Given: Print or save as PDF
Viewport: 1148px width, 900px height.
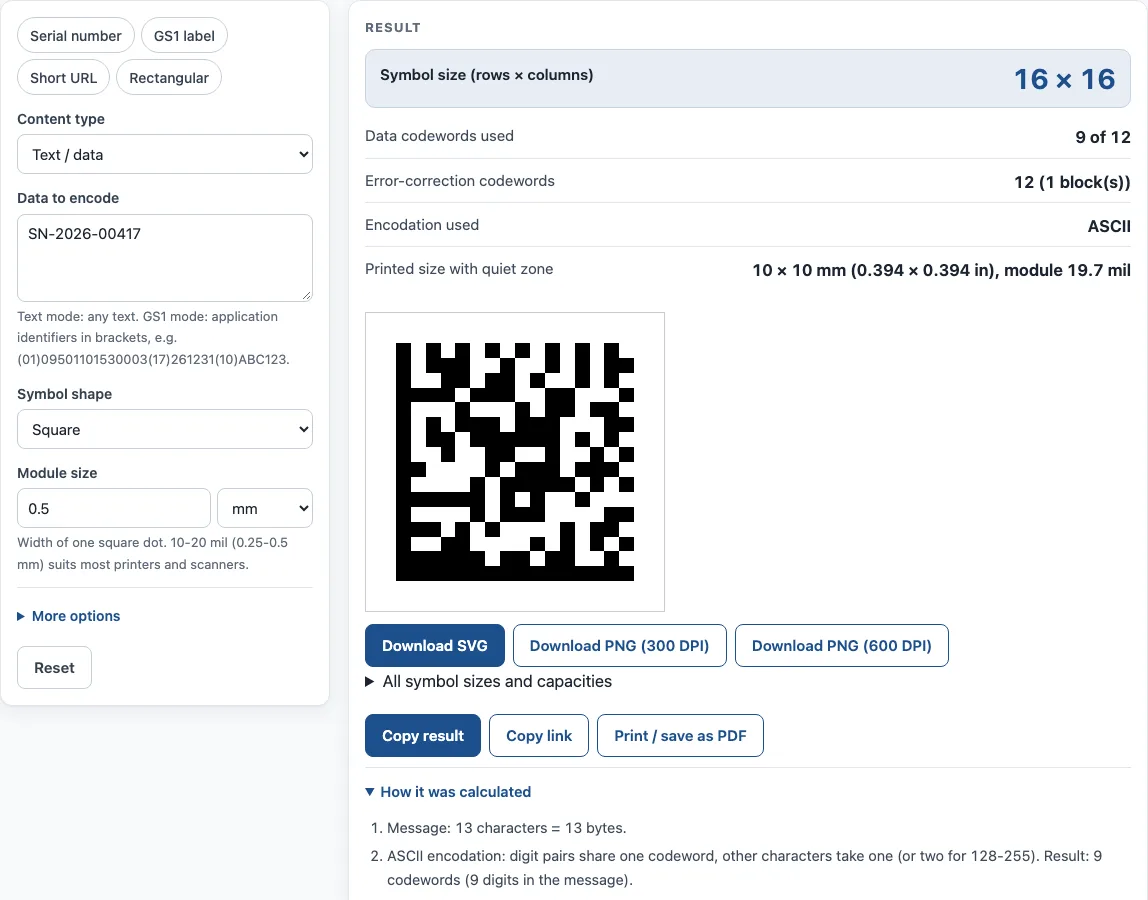Looking at the screenshot, I should [x=680, y=736].
